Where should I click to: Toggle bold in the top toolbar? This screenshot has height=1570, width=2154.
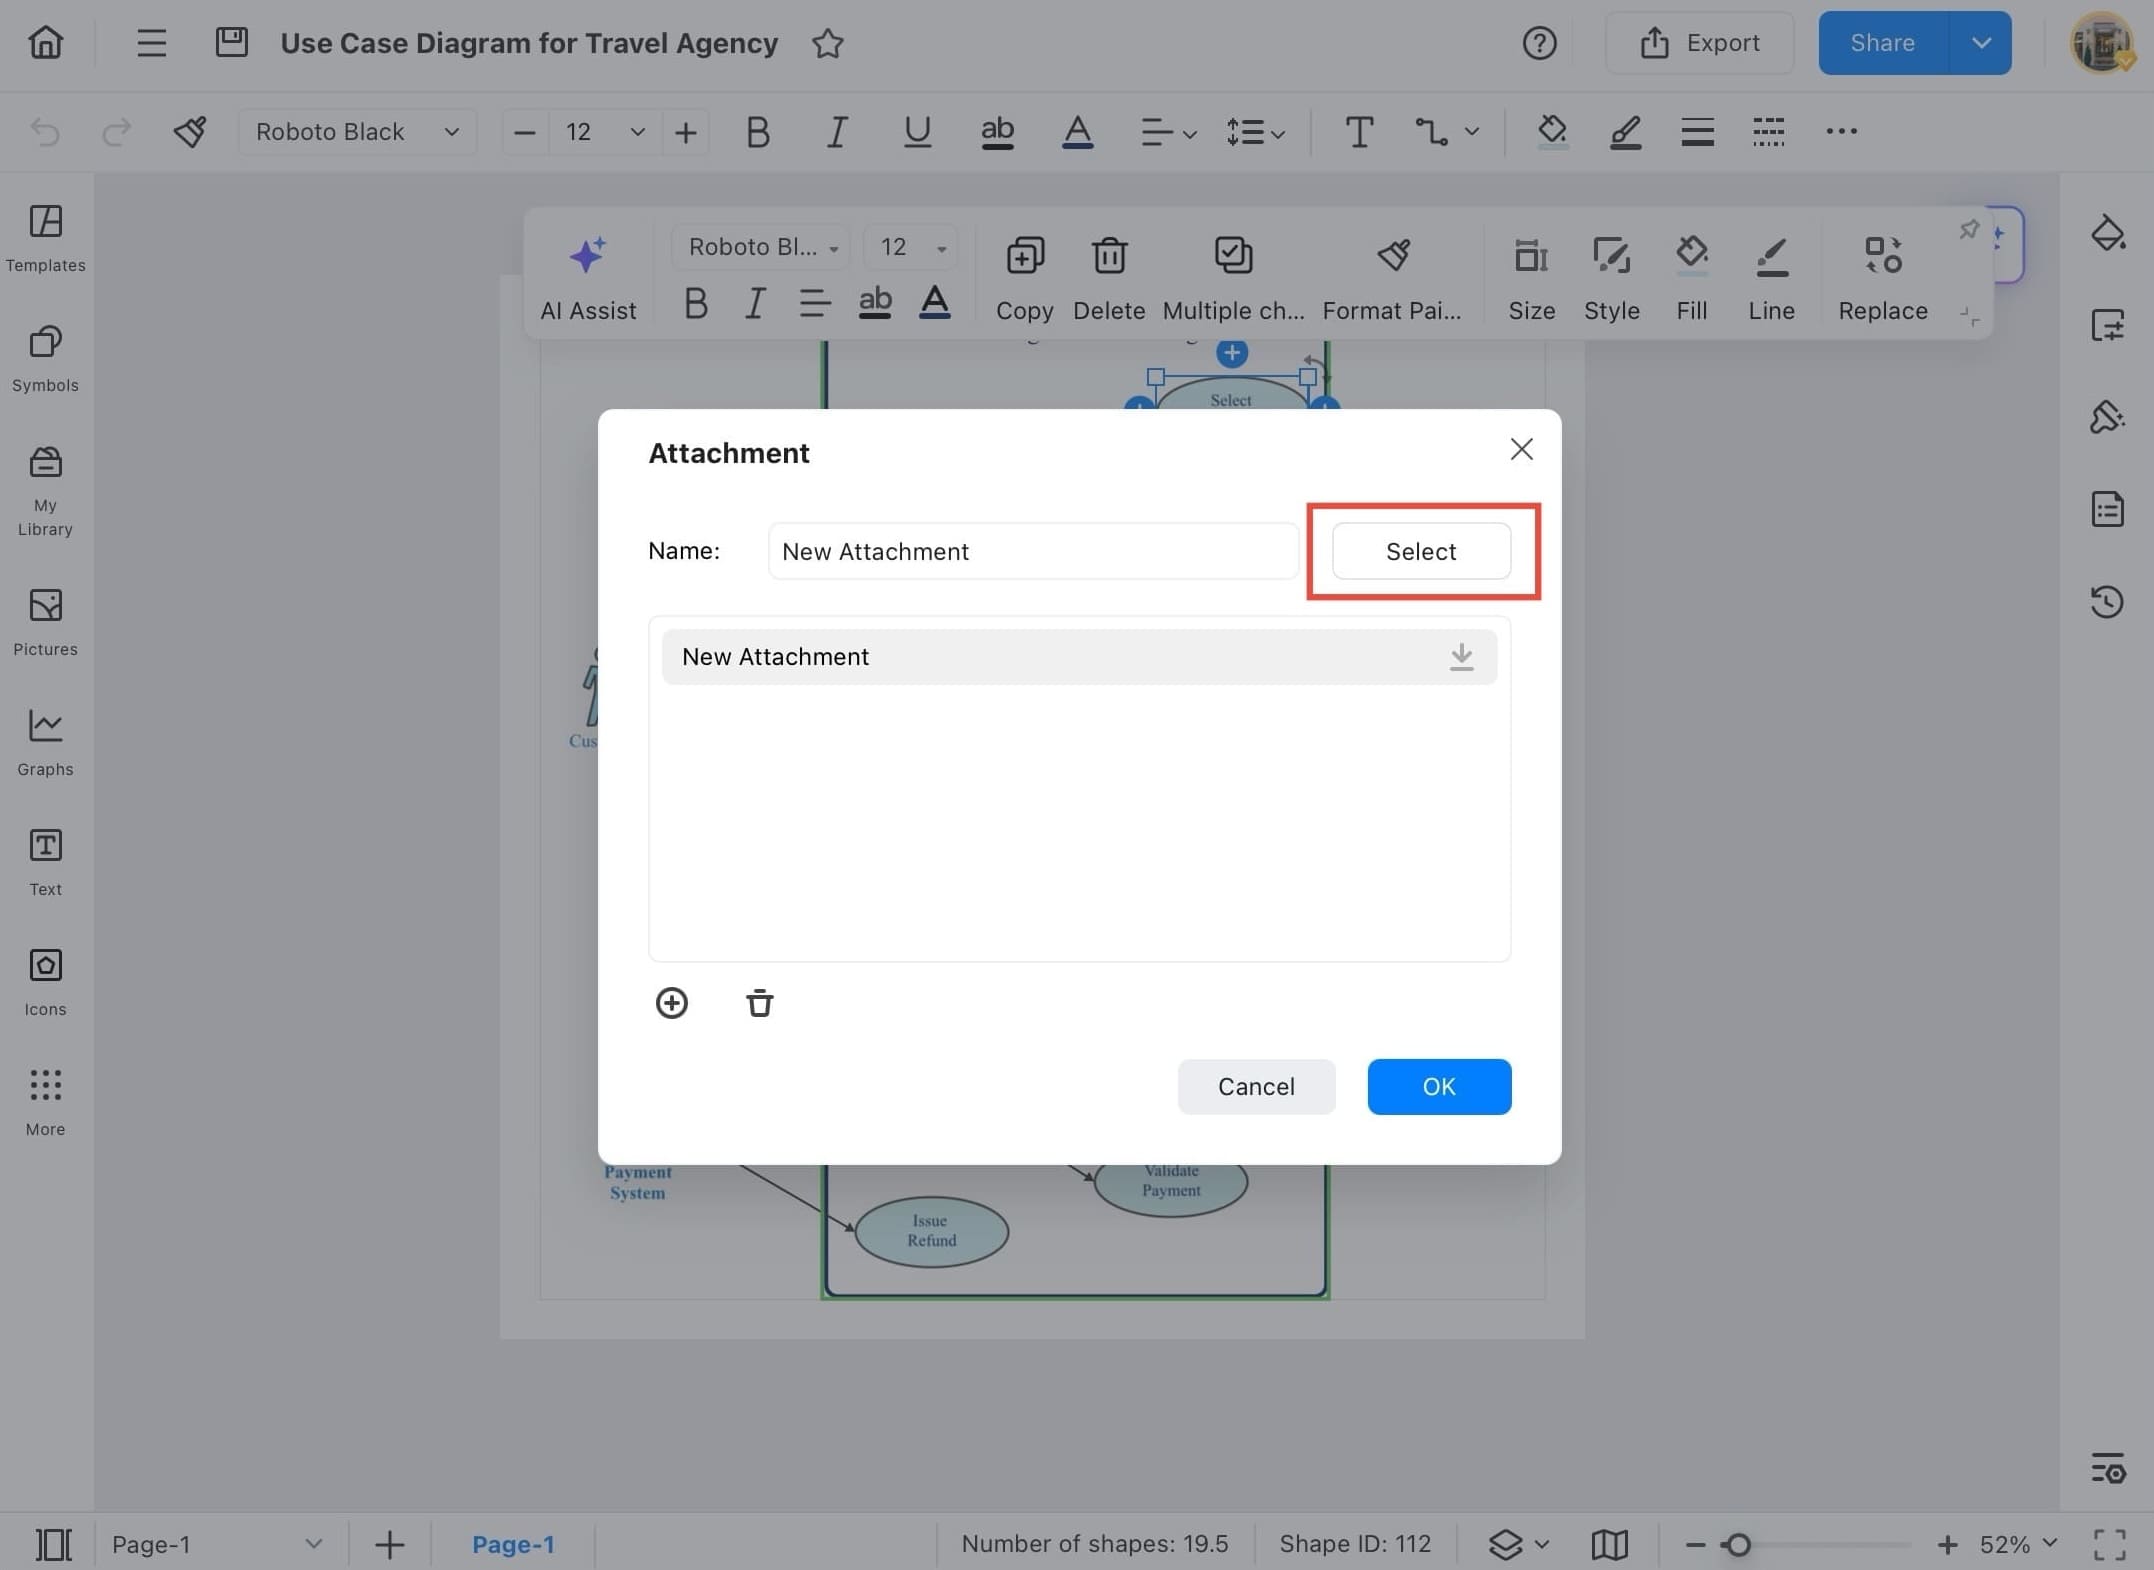point(757,132)
